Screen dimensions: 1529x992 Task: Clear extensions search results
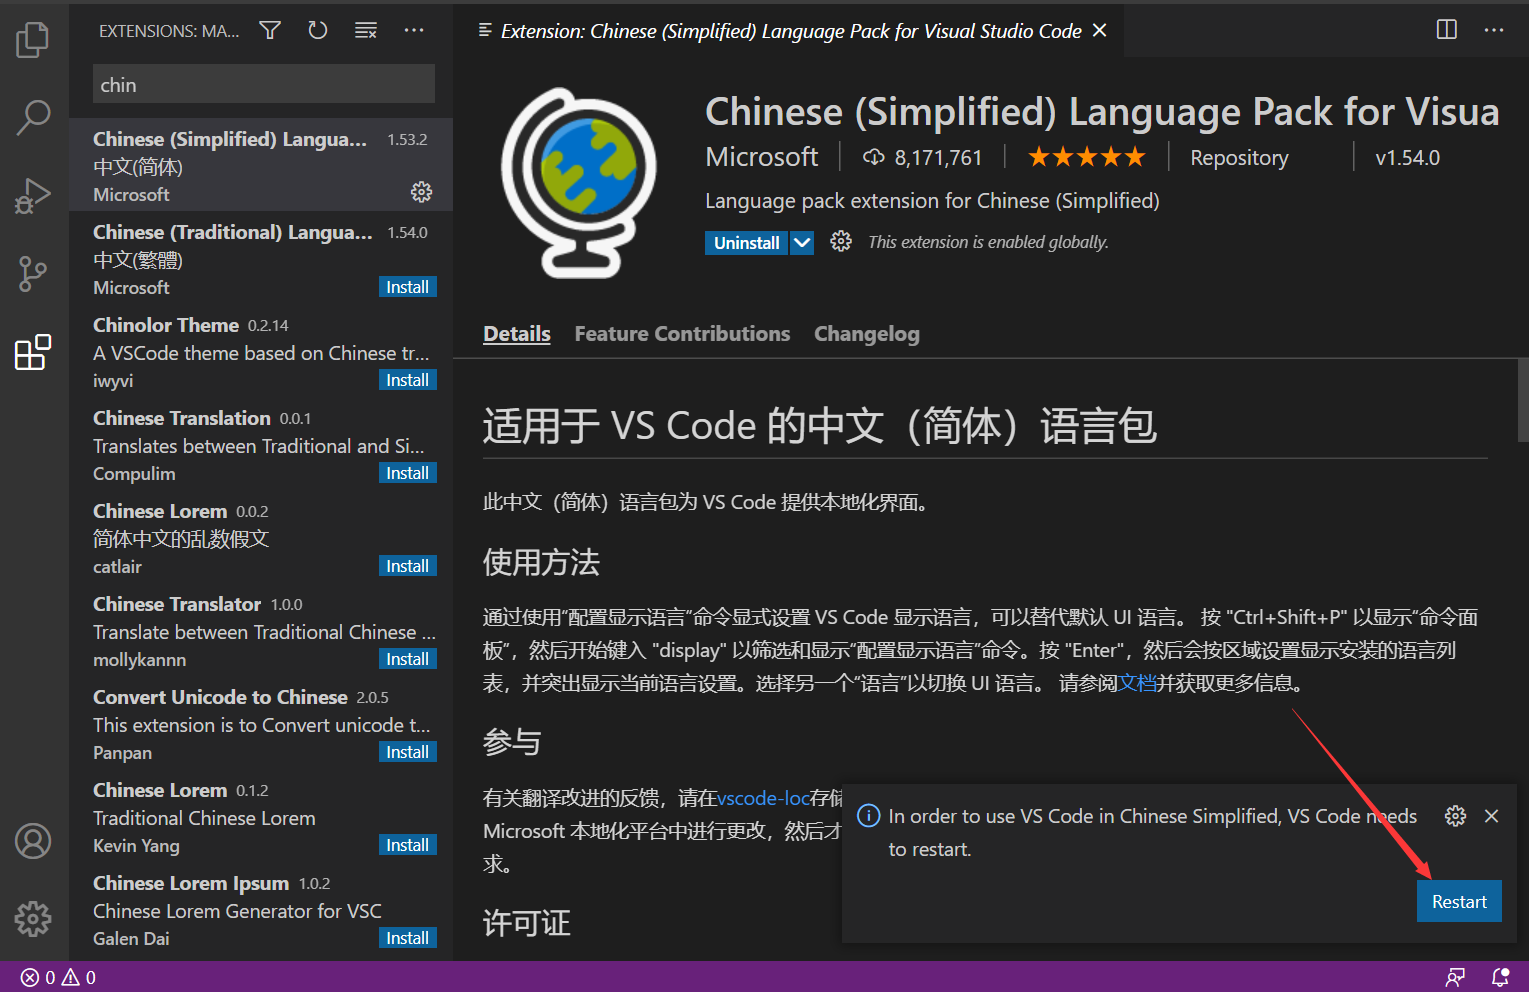click(366, 31)
